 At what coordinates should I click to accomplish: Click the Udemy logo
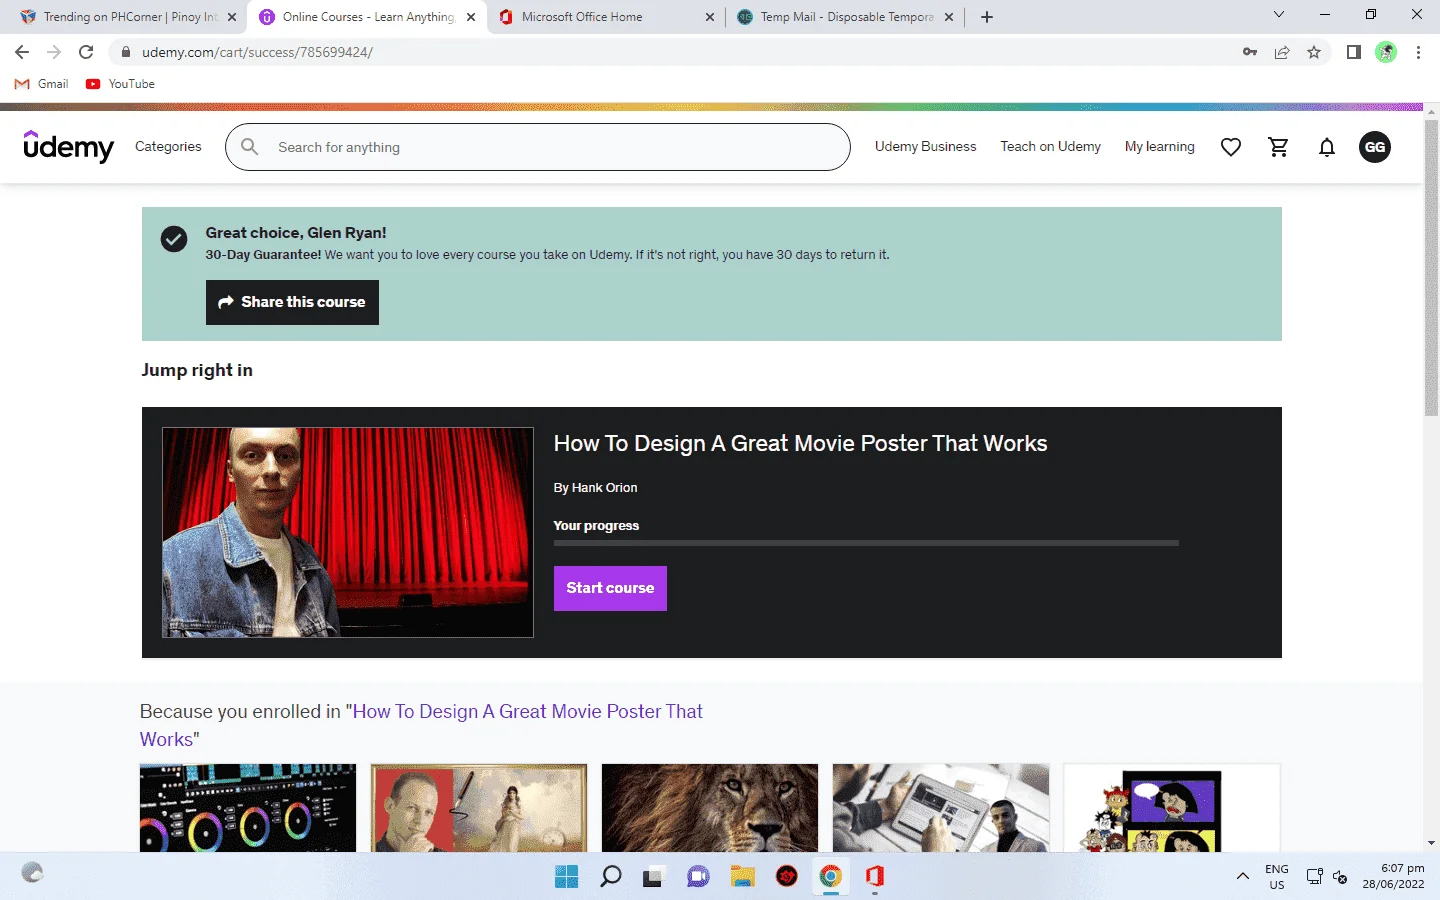coord(69,147)
